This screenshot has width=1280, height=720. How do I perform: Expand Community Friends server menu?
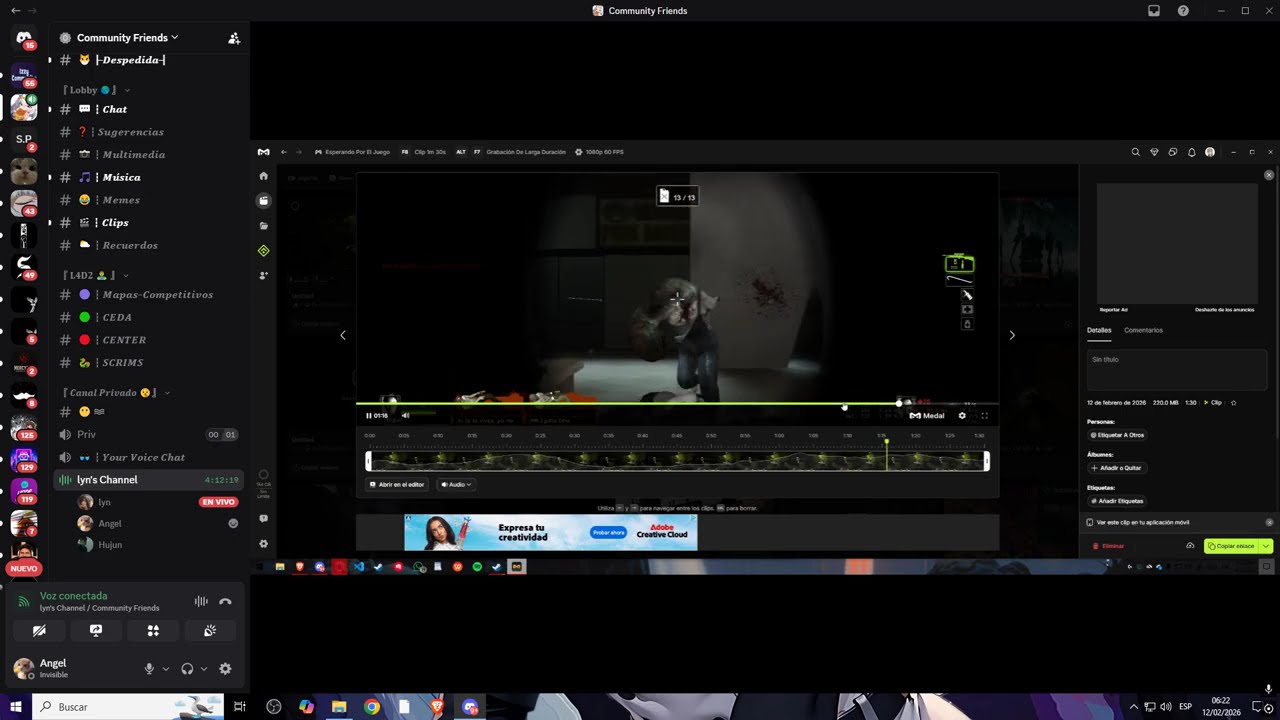click(x=127, y=38)
